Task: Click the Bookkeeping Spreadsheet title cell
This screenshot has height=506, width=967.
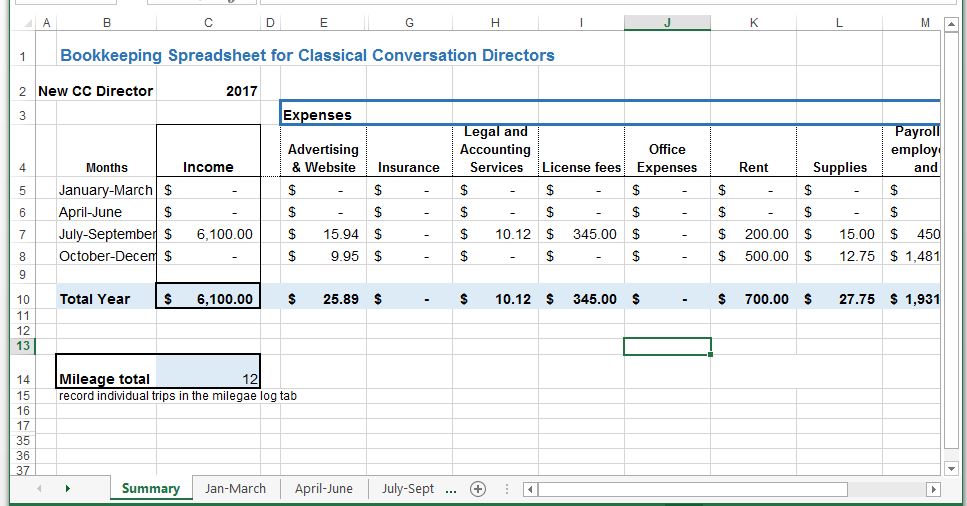Action: pyautogui.click(x=307, y=56)
